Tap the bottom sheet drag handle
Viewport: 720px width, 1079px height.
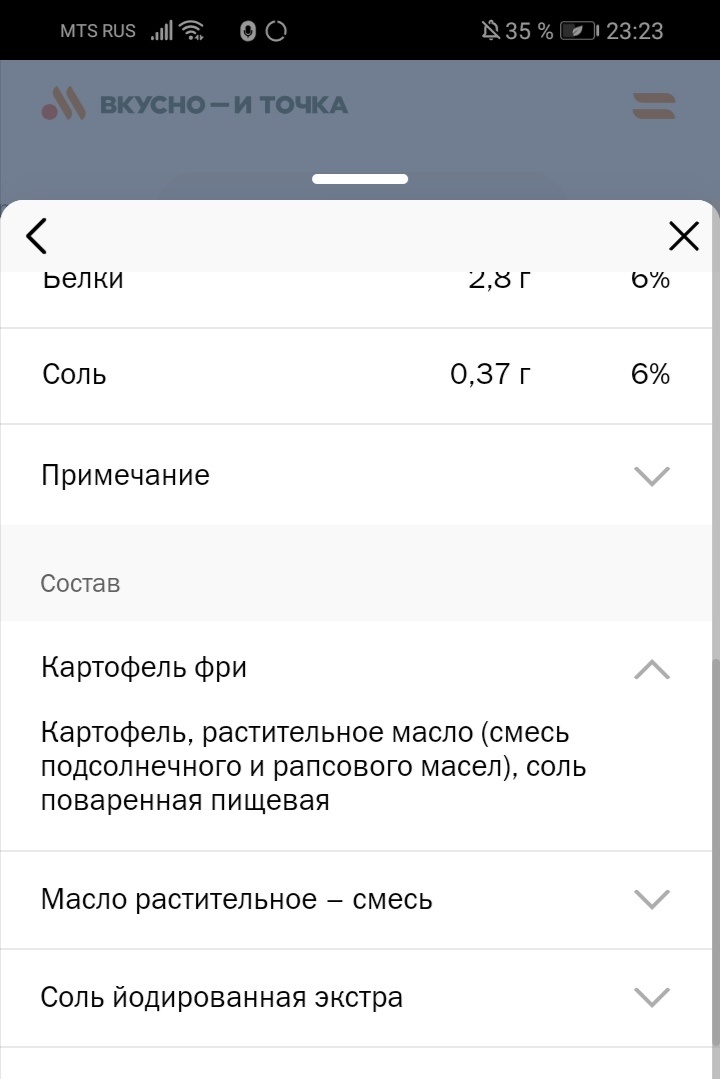(x=360, y=179)
